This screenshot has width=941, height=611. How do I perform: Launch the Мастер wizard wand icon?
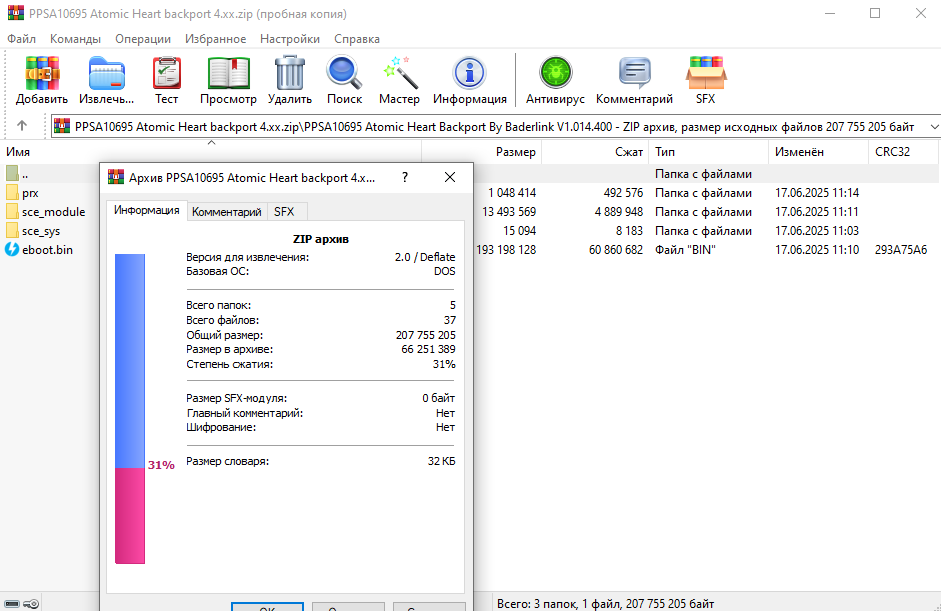[399, 74]
